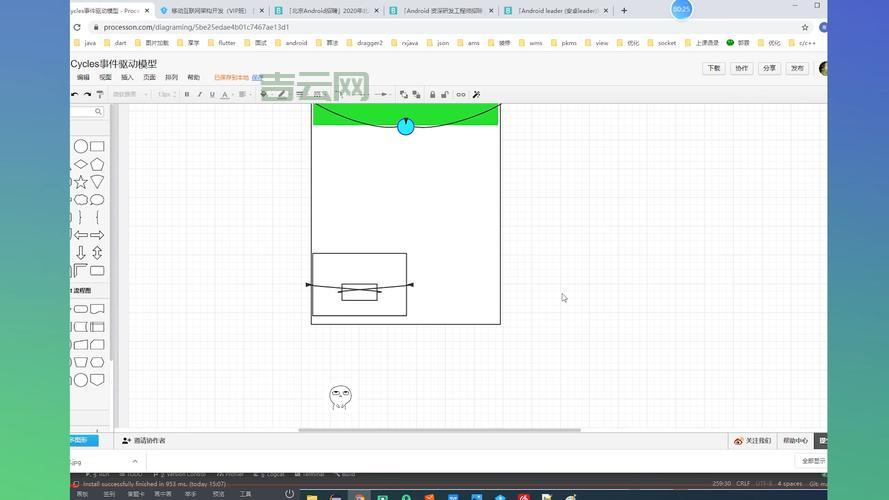Select the down arrow shape

click(81, 253)
